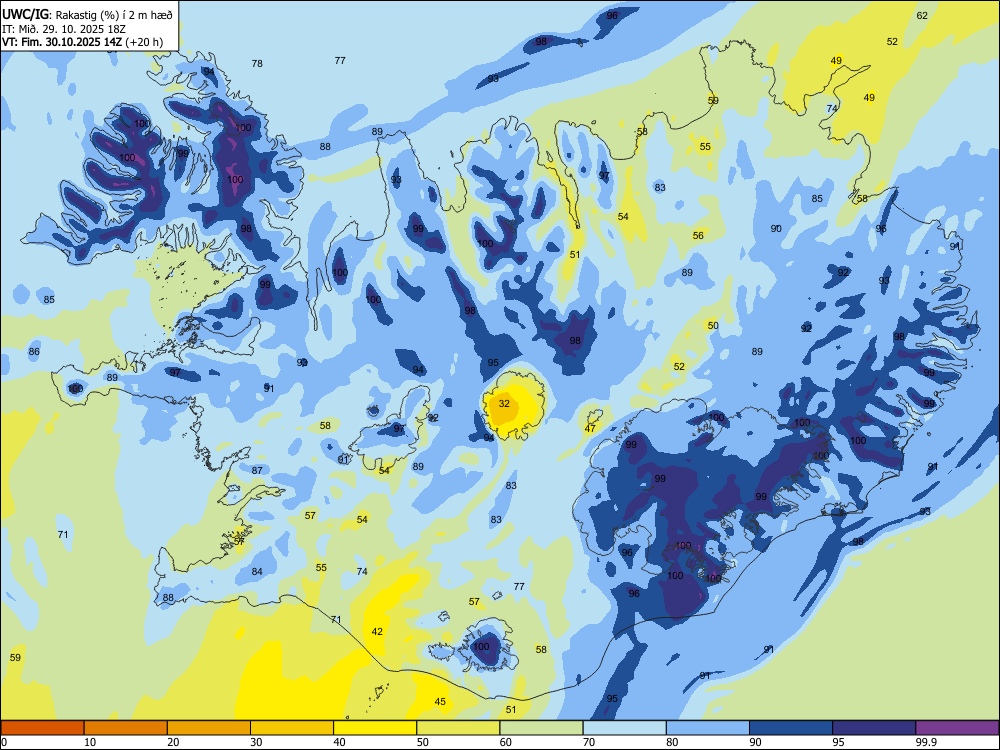Click the map value 47 on the small glacier
This screenshot has width=1000, height=750.
[590, 429]
